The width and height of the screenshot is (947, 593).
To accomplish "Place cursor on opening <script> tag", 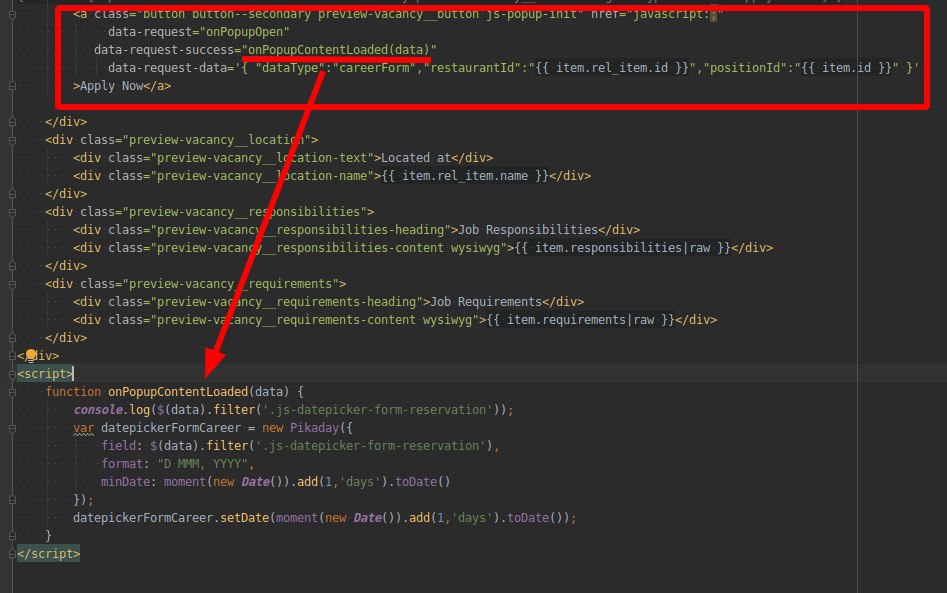I will 45,374.
